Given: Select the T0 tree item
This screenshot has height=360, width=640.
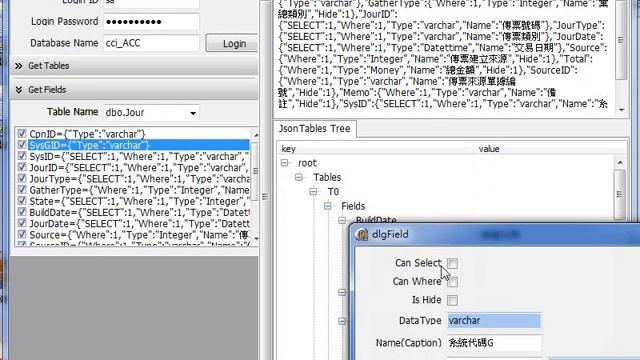Looking at the screenshot, I should (333, 192).
